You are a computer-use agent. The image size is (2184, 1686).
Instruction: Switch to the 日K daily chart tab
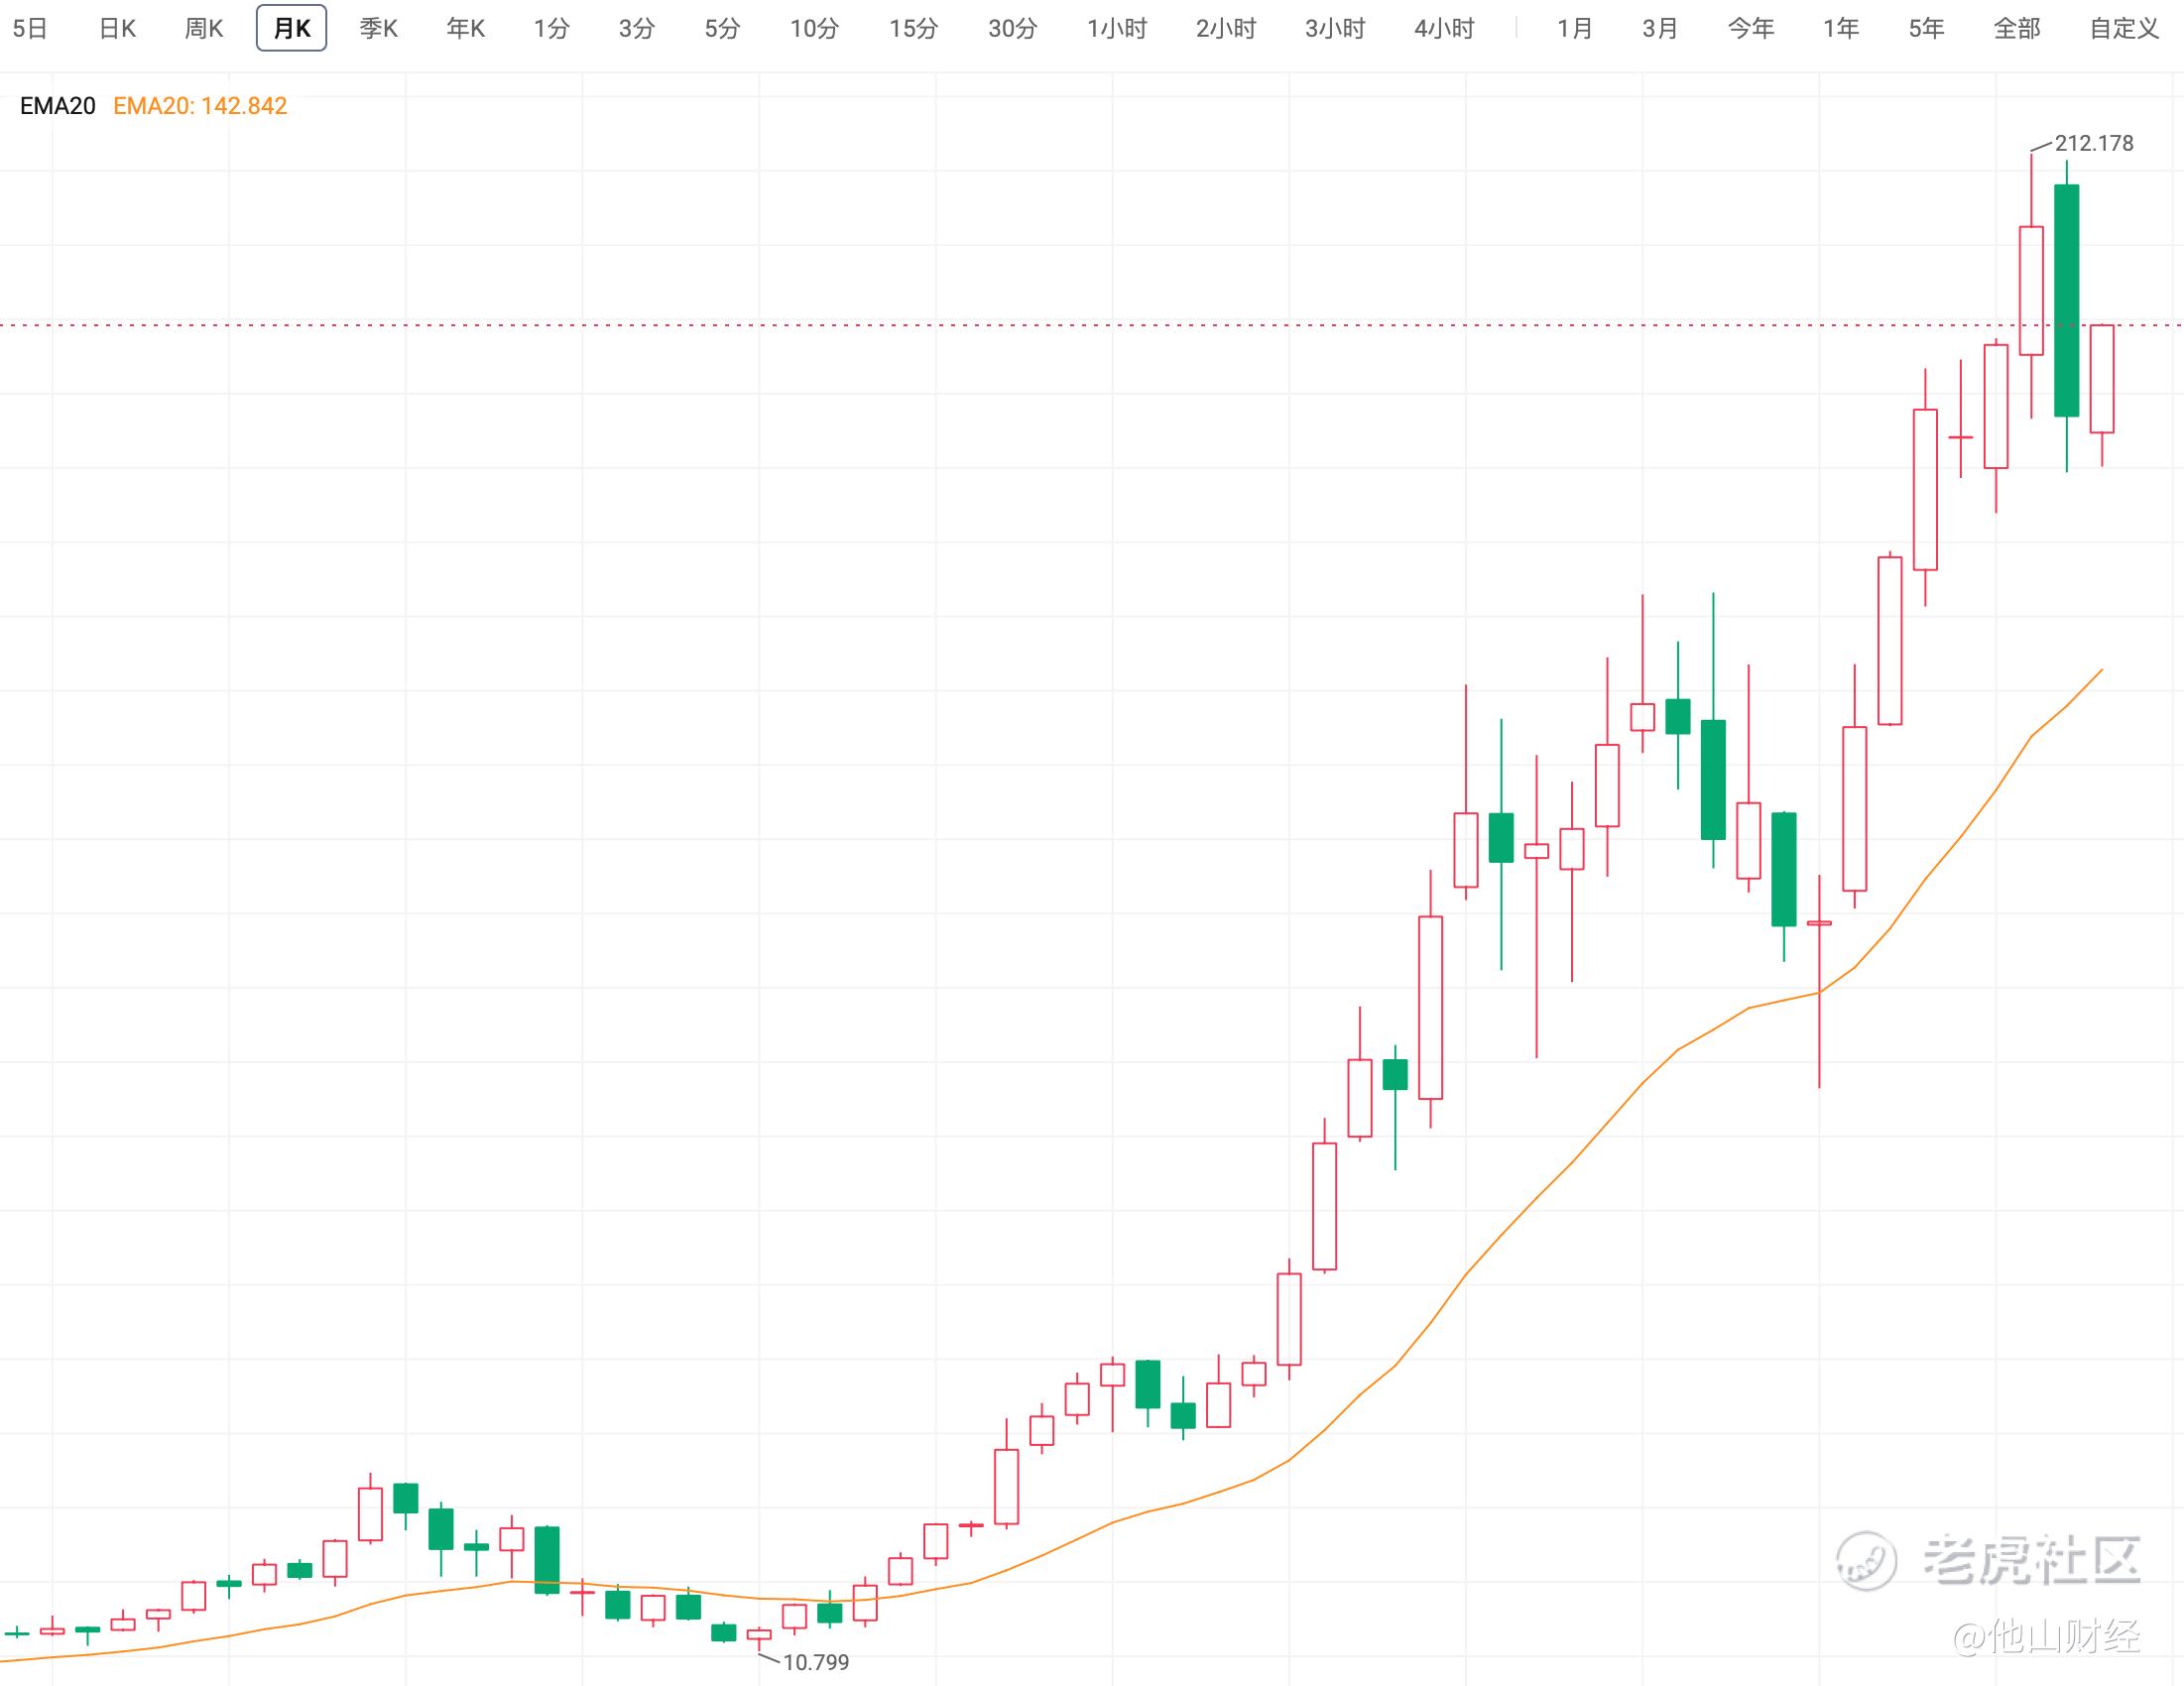117,28
